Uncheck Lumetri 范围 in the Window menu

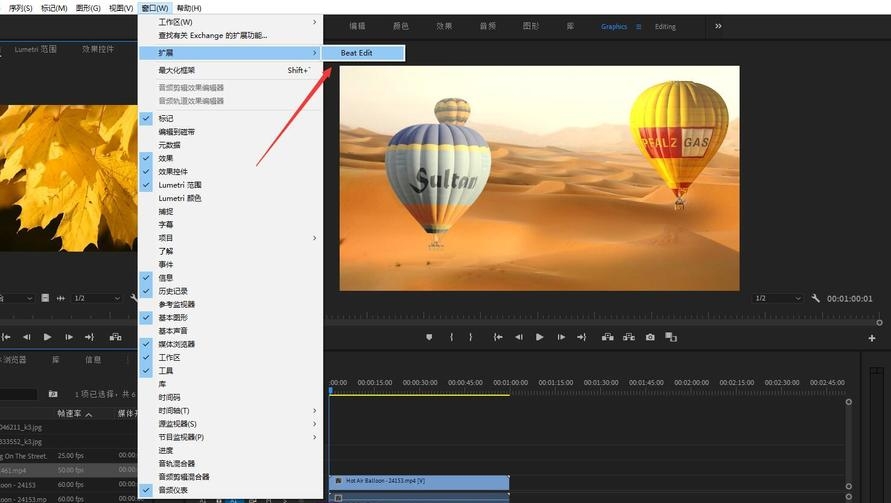146,185
